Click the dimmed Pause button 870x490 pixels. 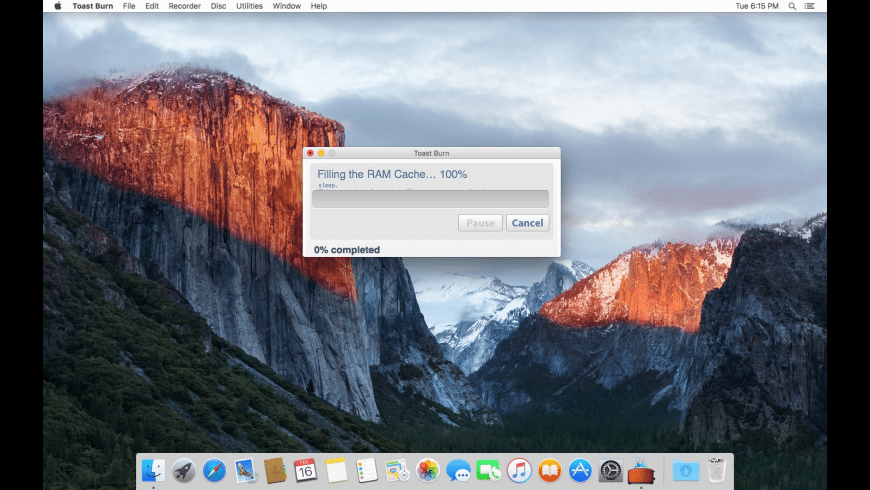[x=480, y=223]
